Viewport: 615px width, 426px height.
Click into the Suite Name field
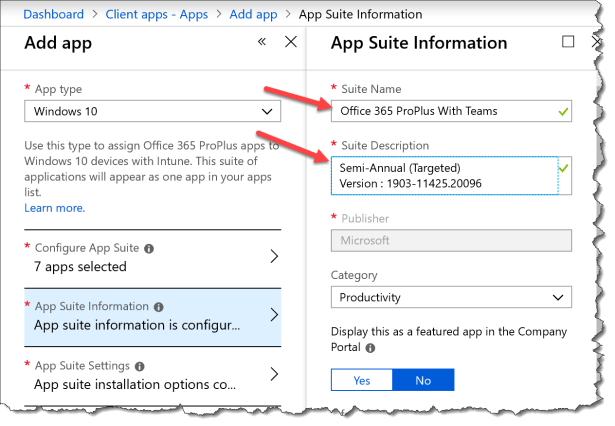[451, 111]
